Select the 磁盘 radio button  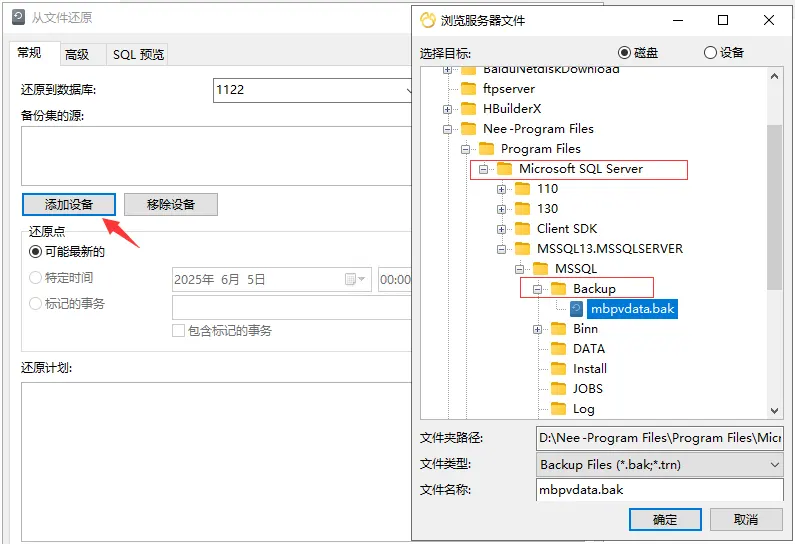[x=624, y=53]
